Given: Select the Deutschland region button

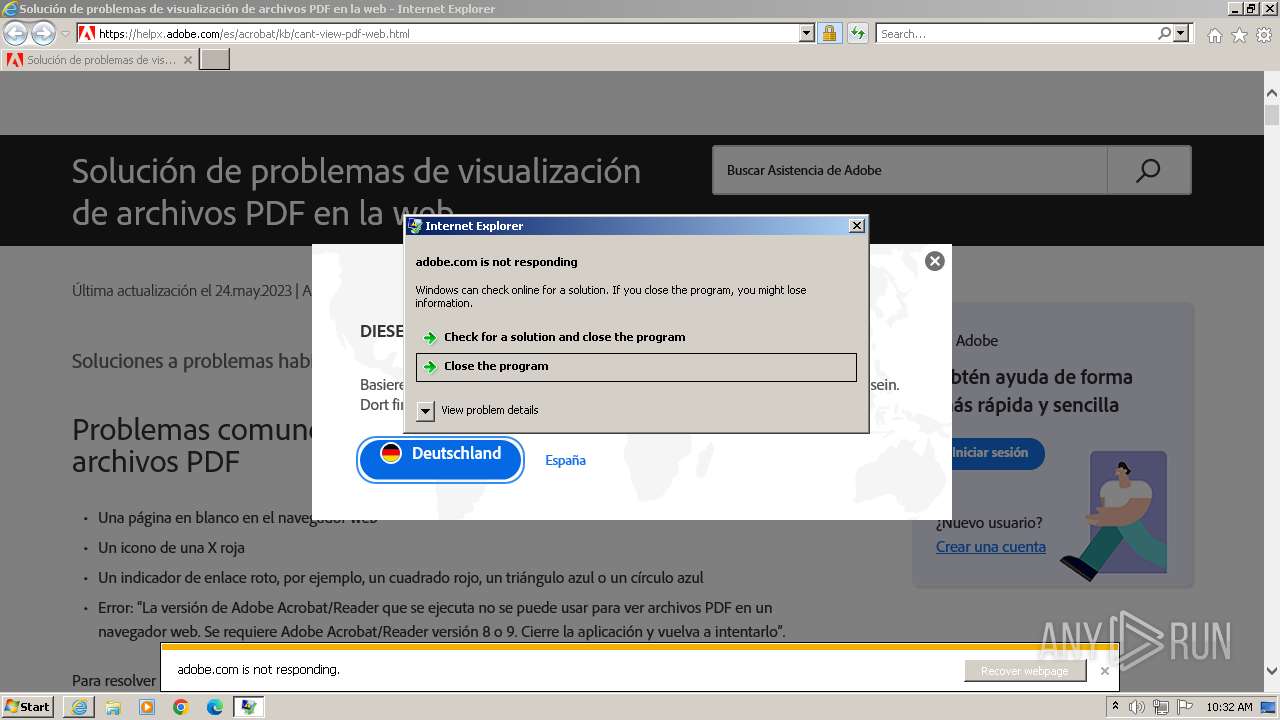Looking at the screenshot, I should 441,459.
